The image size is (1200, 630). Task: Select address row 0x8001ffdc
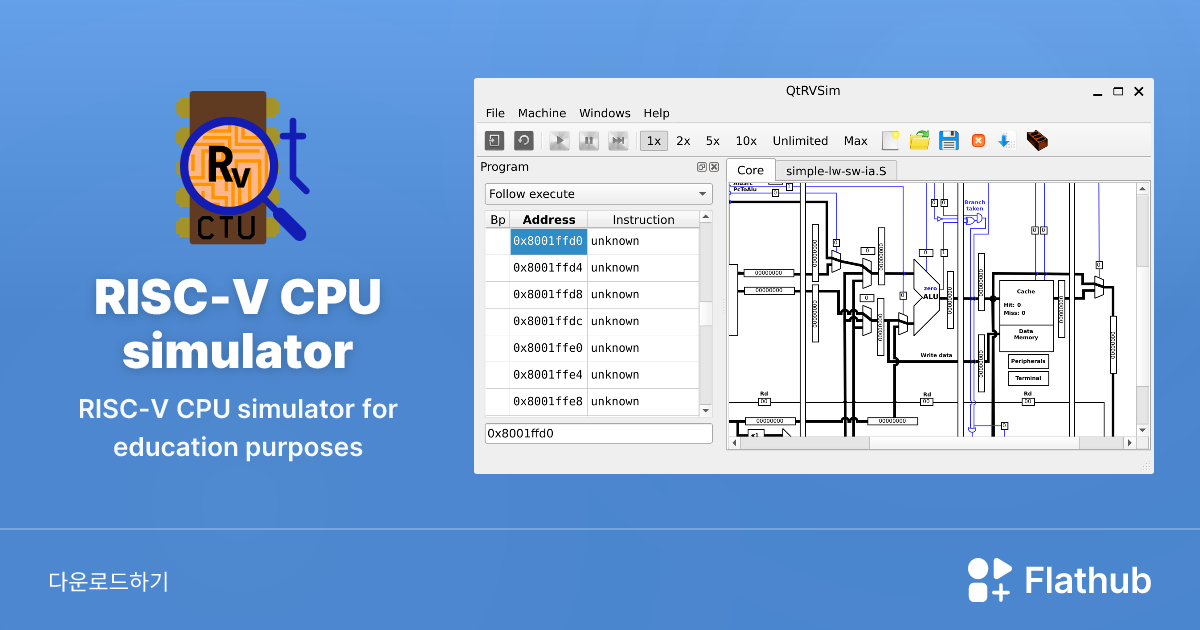point(548,321)
